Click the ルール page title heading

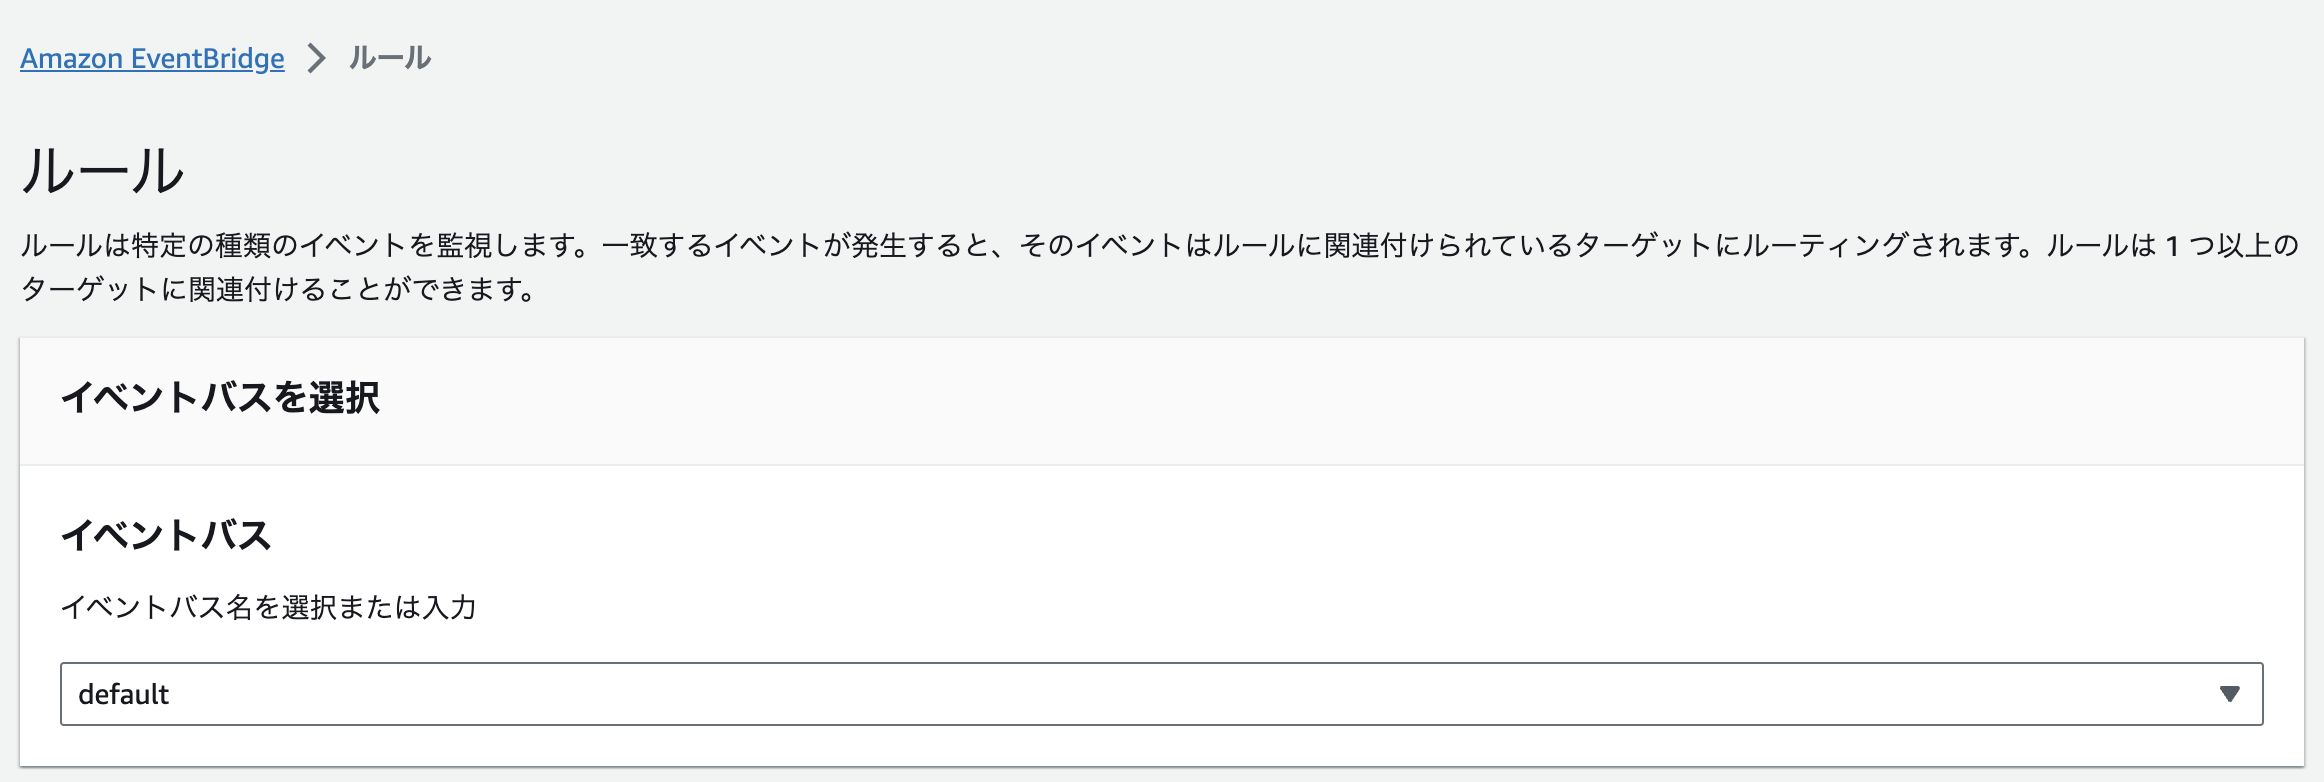click(103, 170)
